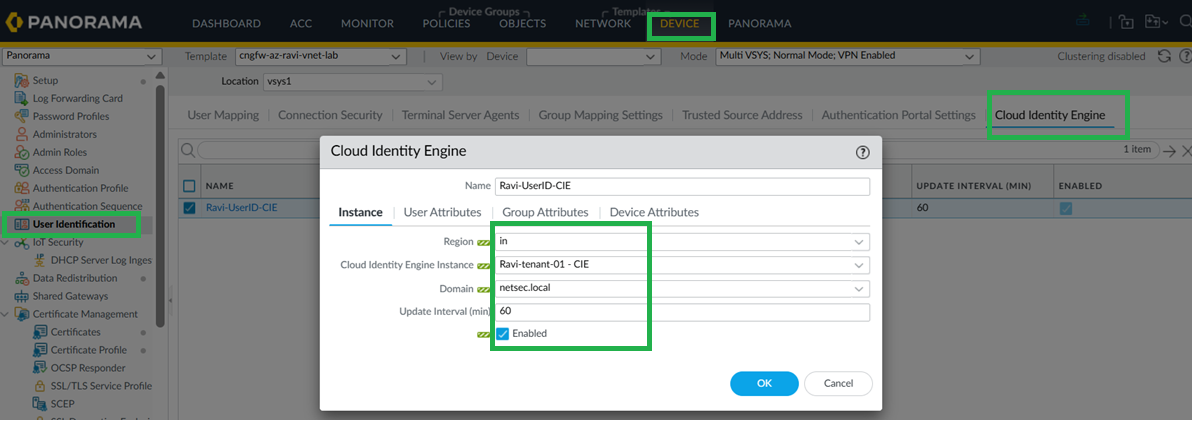Open Administrators in the left sidebar
Screen dimensions: 1192x422
(x=64, y=134)
